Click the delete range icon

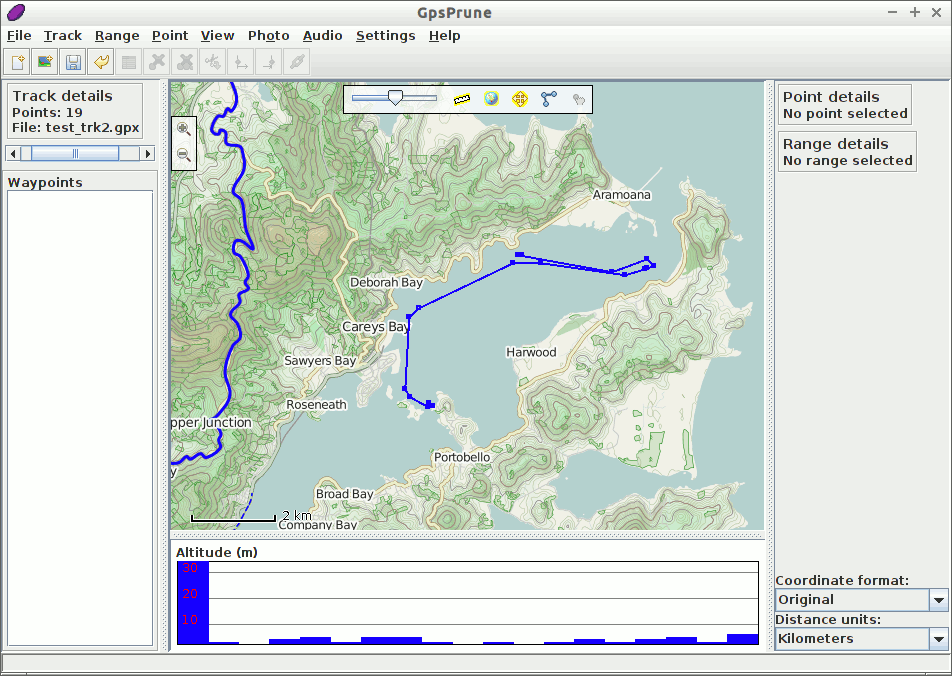(x=185, y=62)
